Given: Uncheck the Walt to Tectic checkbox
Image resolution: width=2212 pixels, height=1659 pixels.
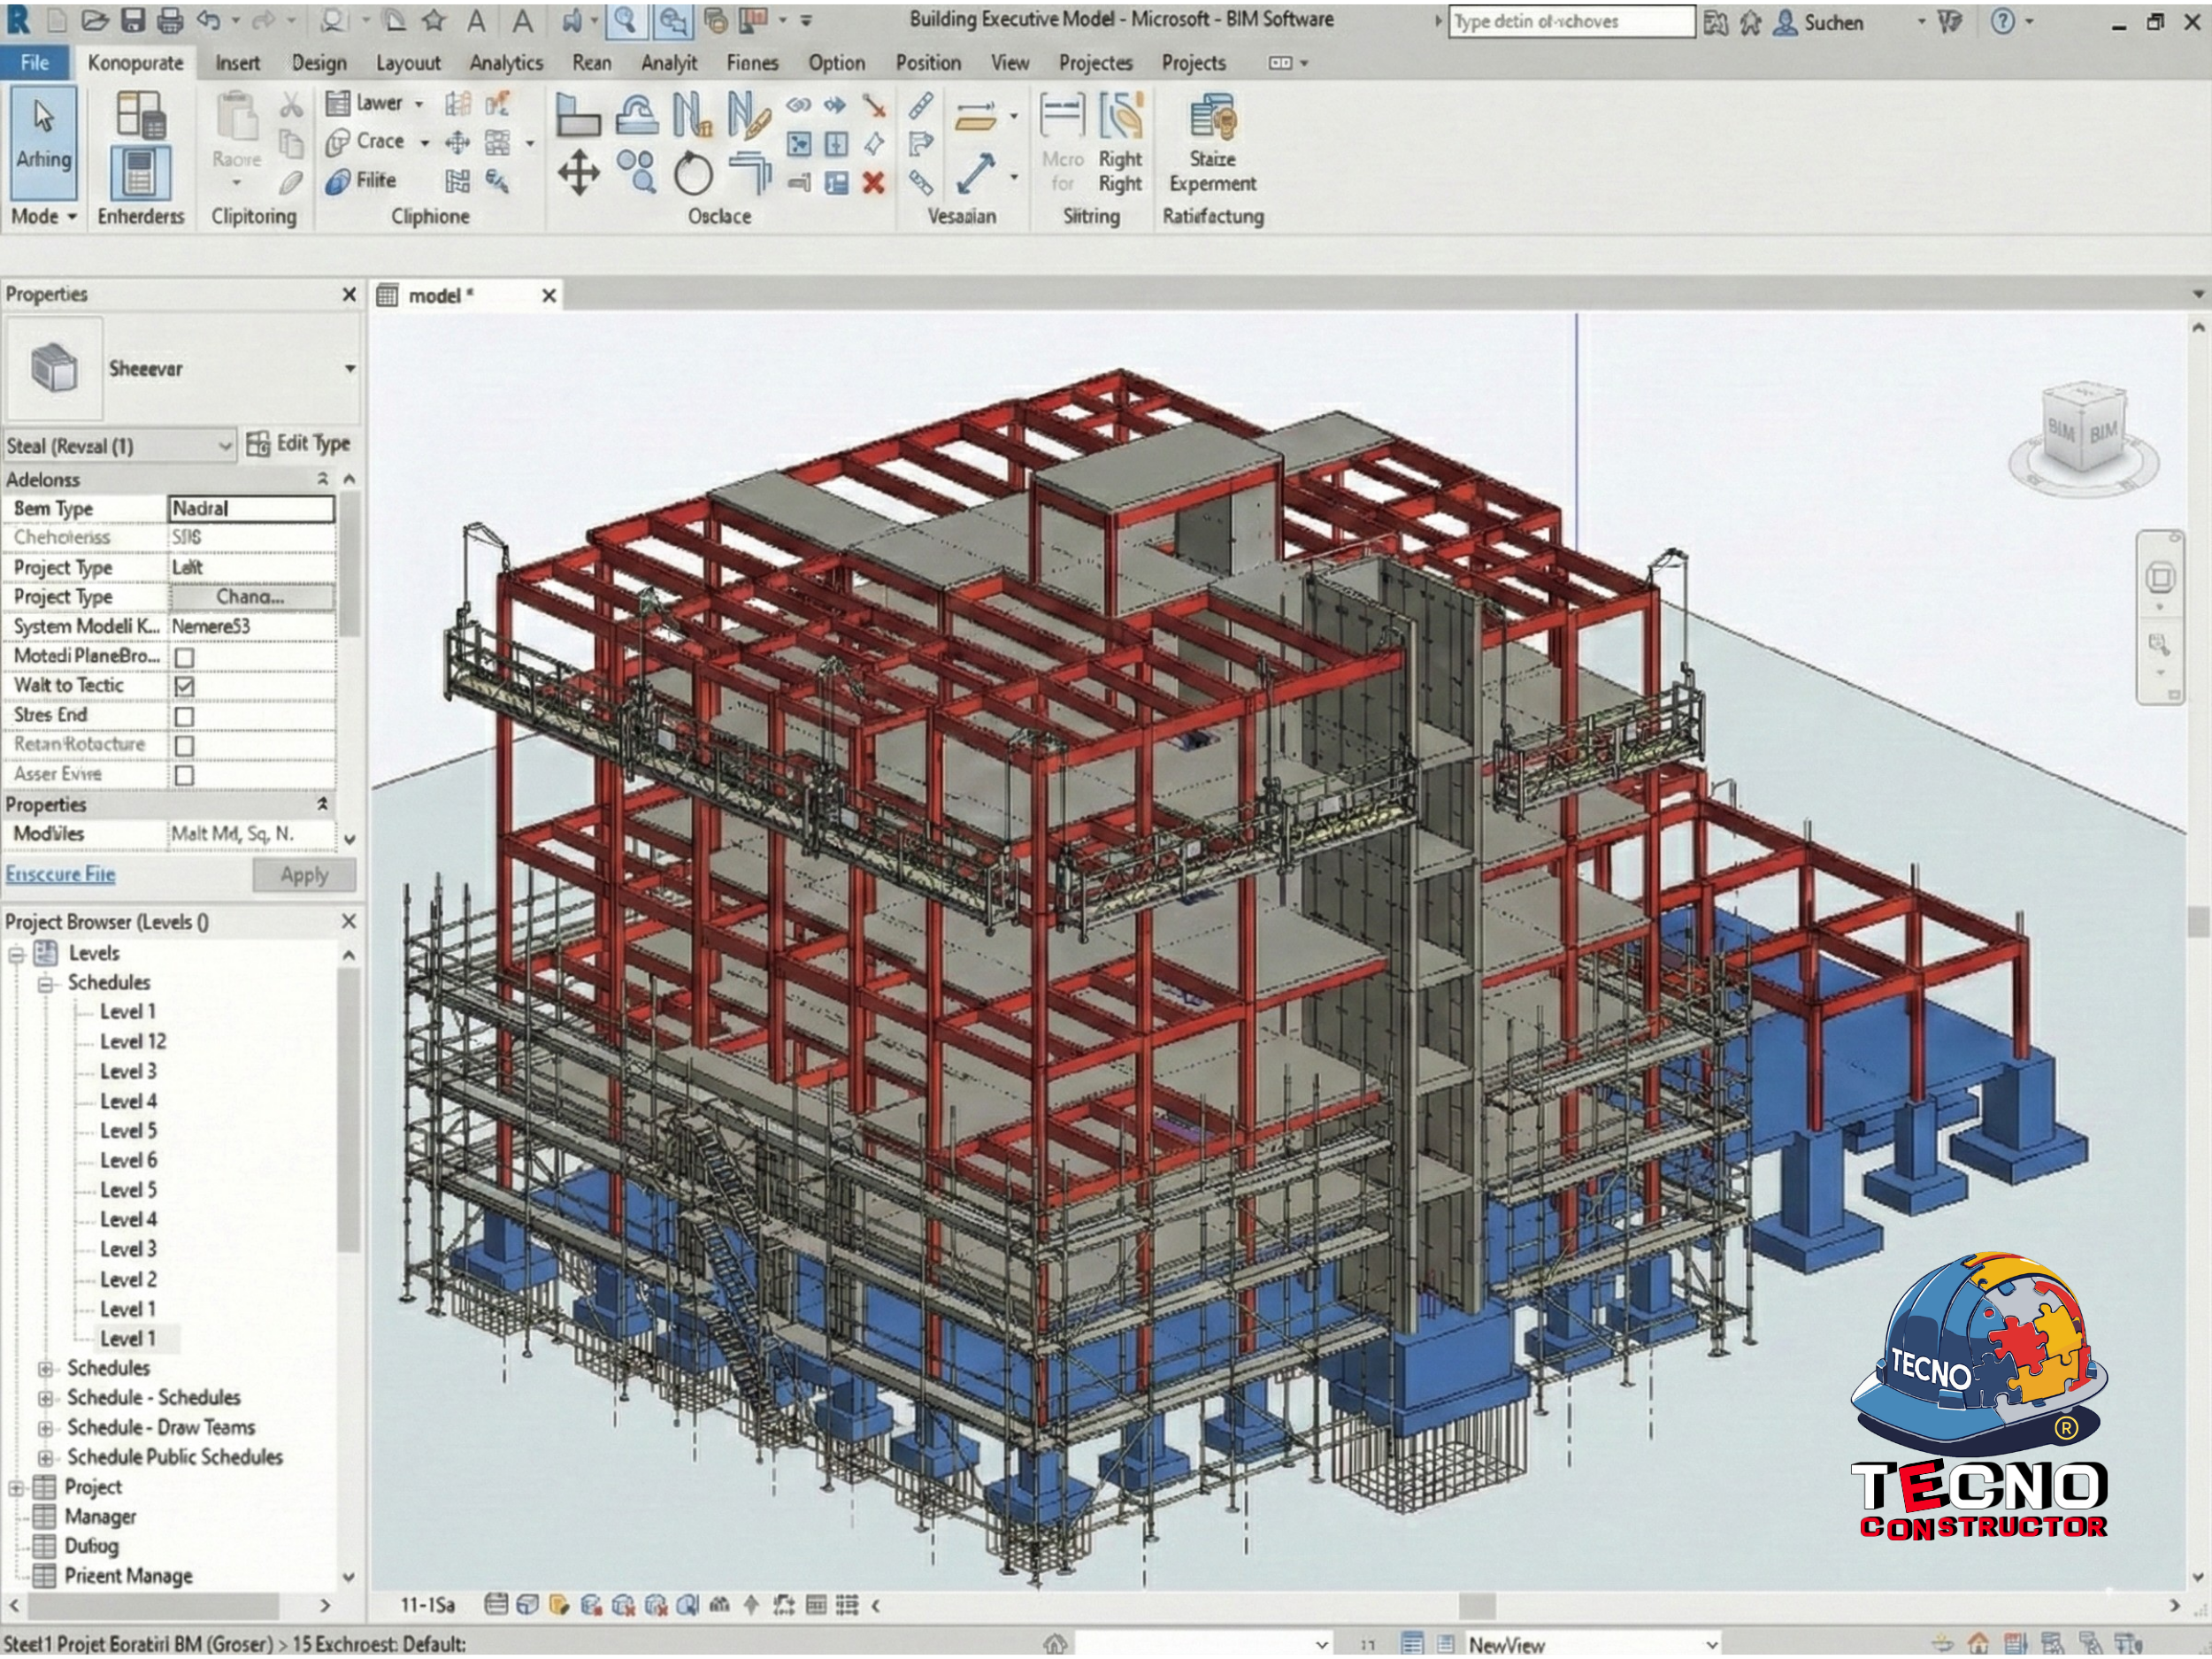Looking at the screenshot, I should tap(184, 687).
